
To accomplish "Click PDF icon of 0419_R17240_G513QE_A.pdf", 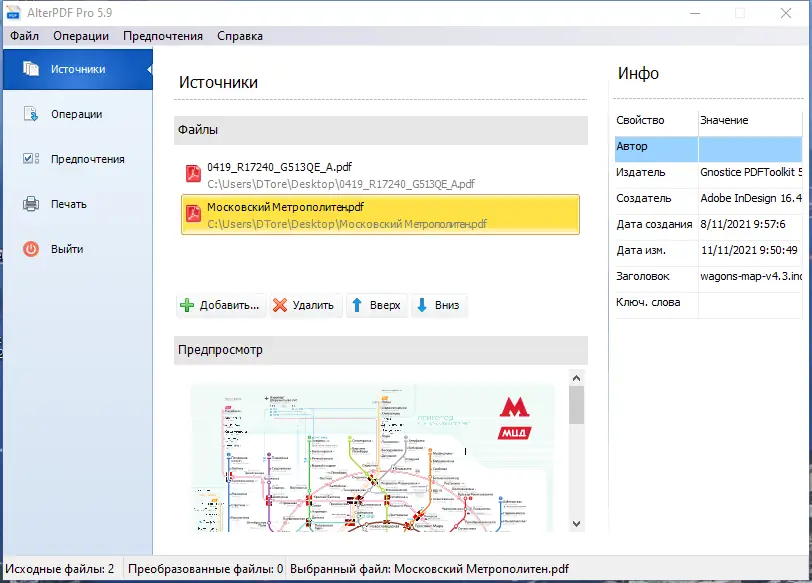I will click(x=194, y=173).
